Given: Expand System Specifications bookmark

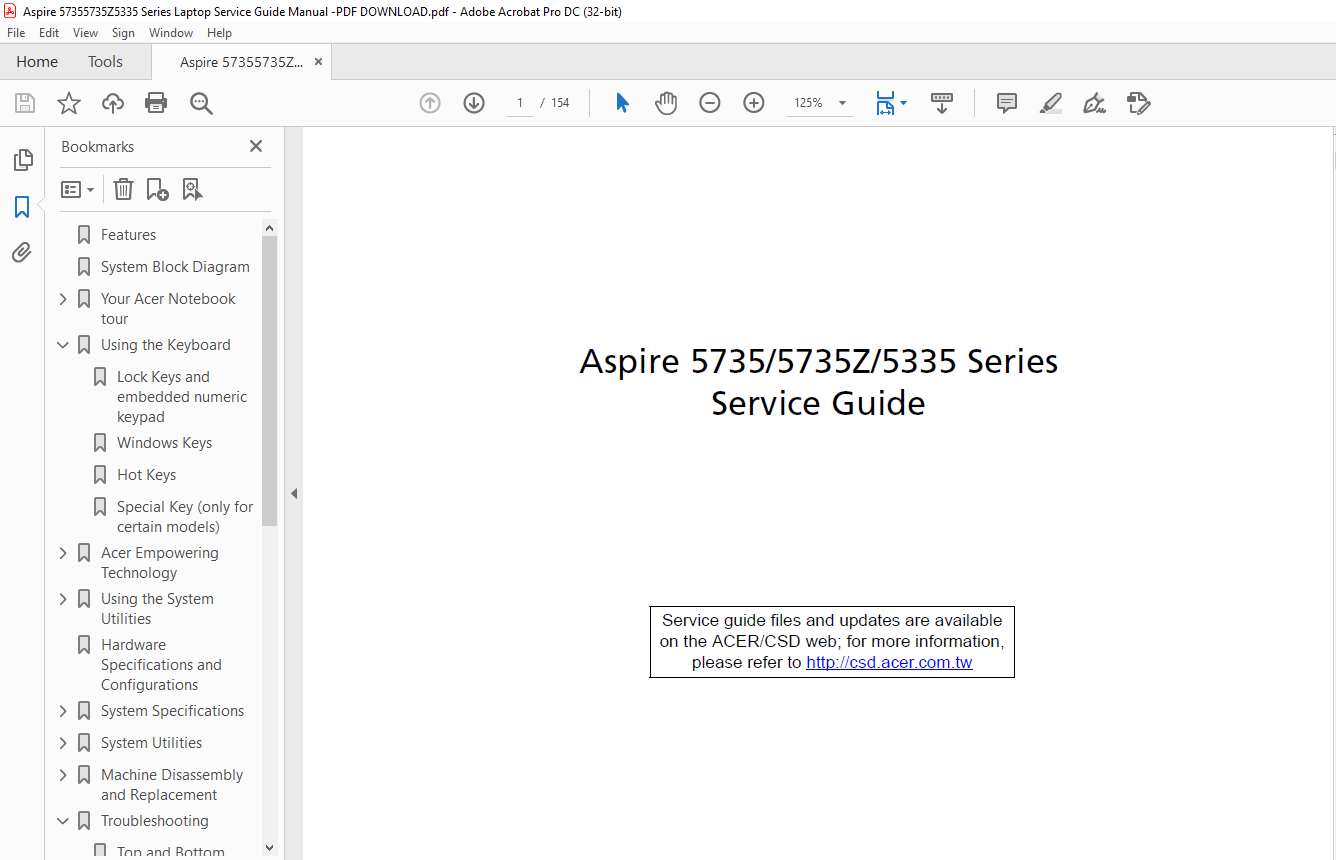Looking at the screenshot, I should click(x=63, y=711).
